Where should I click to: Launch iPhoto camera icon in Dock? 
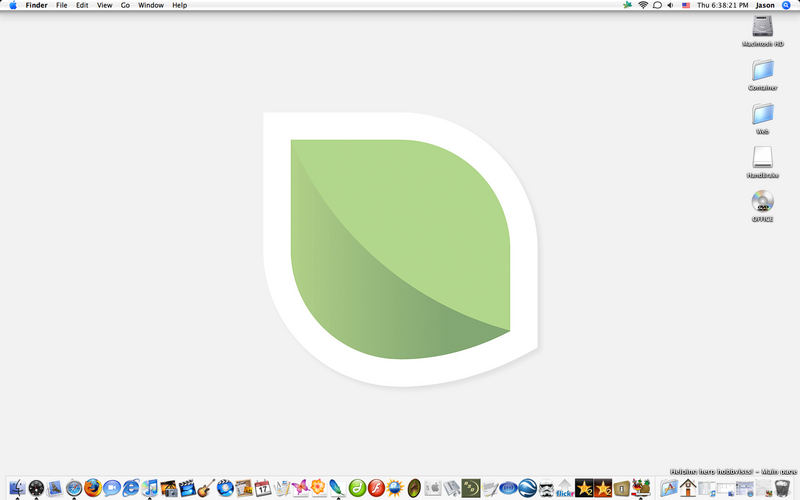[x=168, y=488]
